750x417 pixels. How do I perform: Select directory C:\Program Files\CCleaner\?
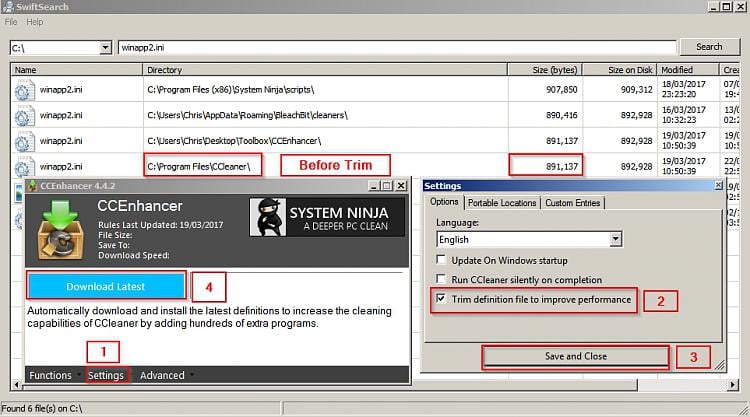tap(199, 166)
